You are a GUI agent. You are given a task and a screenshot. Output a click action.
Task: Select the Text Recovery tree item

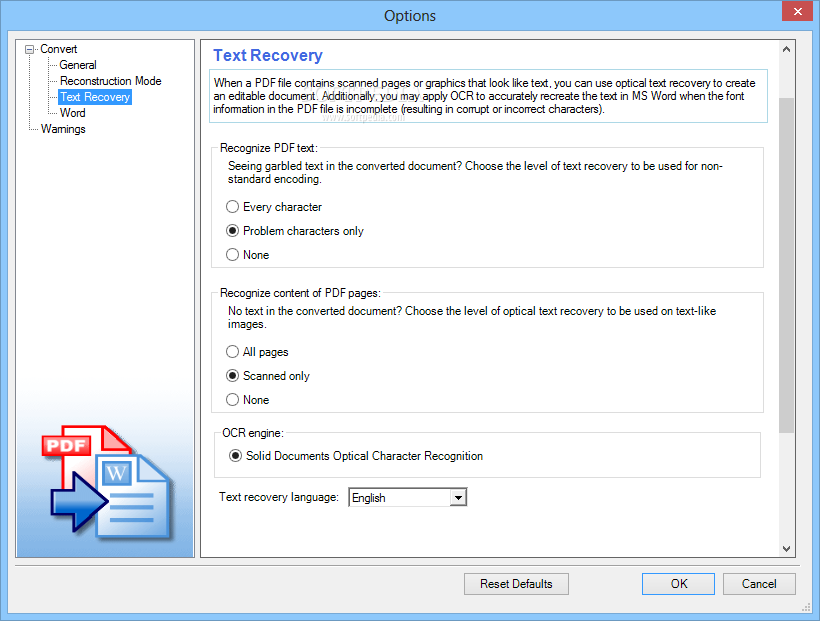pyautogui.click(x=95, y=97)
